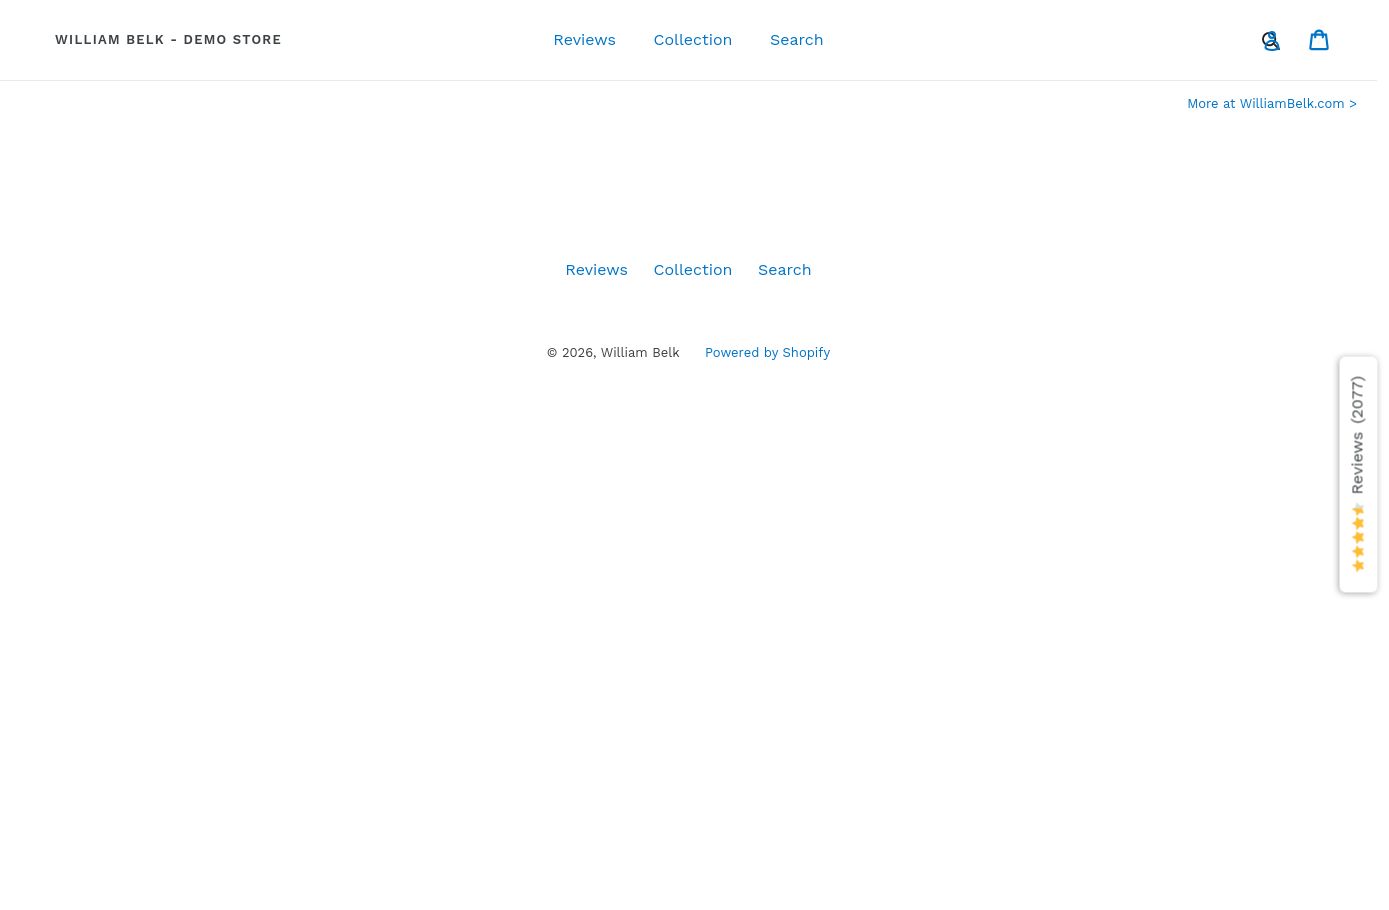The image size is (1389, 910).
Task: Follow the Powered by Shopify link
Action: click(766, 353)
